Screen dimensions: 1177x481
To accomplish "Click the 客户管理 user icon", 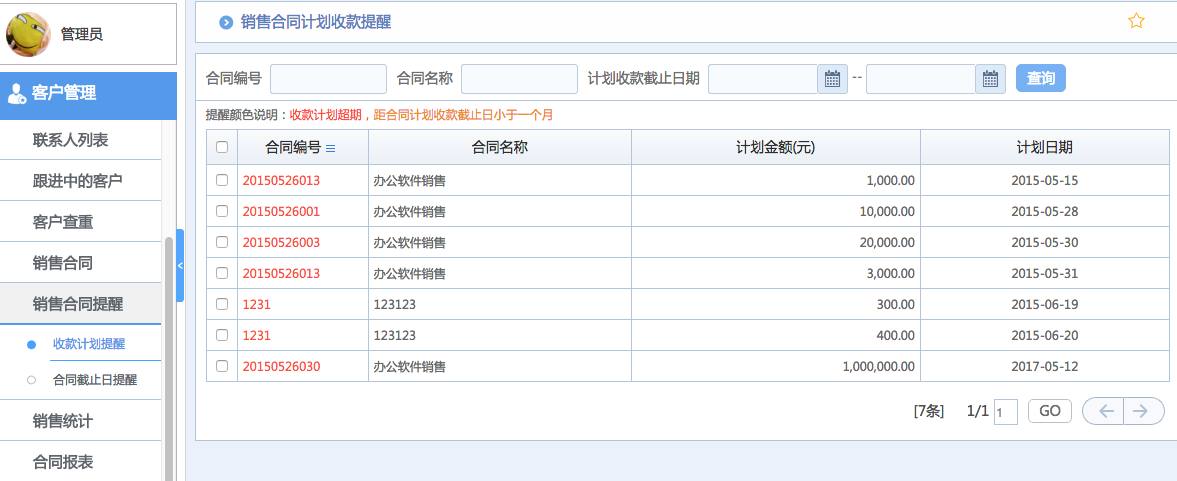I will [x=17, y=94].
